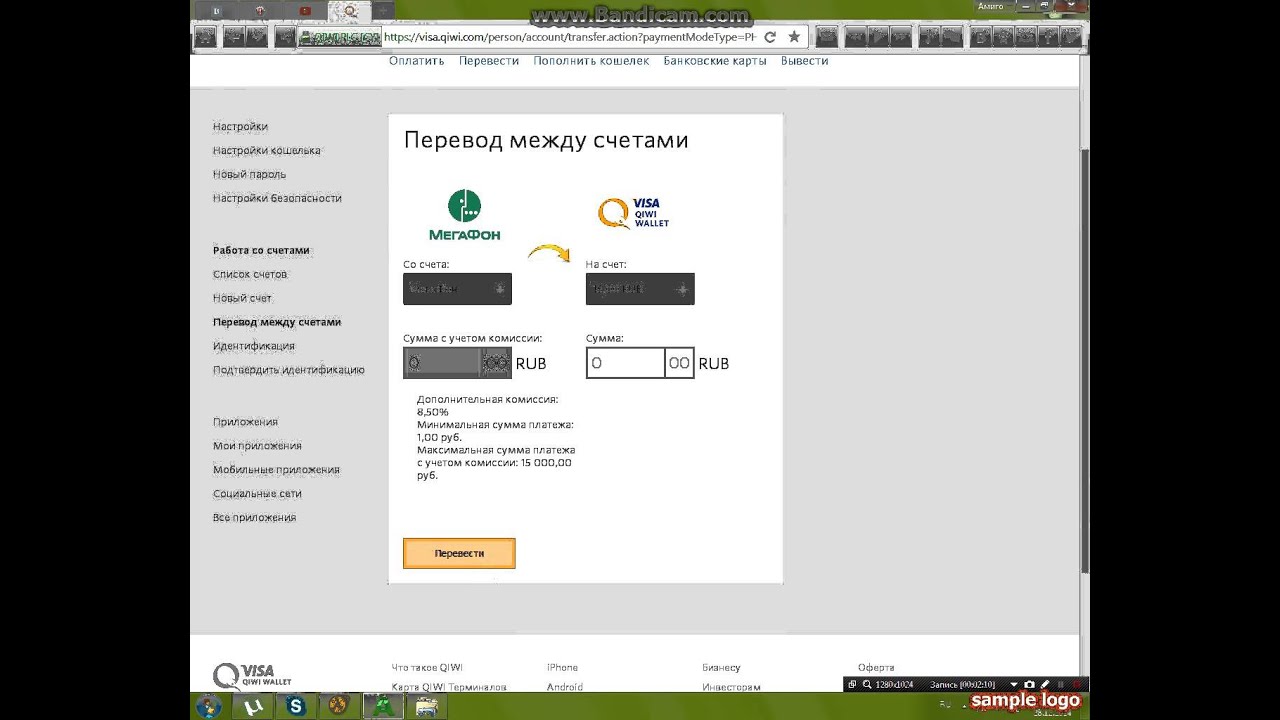
Task: Click the 'Перевод между счетами' page heading
Action: [x=546, y=140]
